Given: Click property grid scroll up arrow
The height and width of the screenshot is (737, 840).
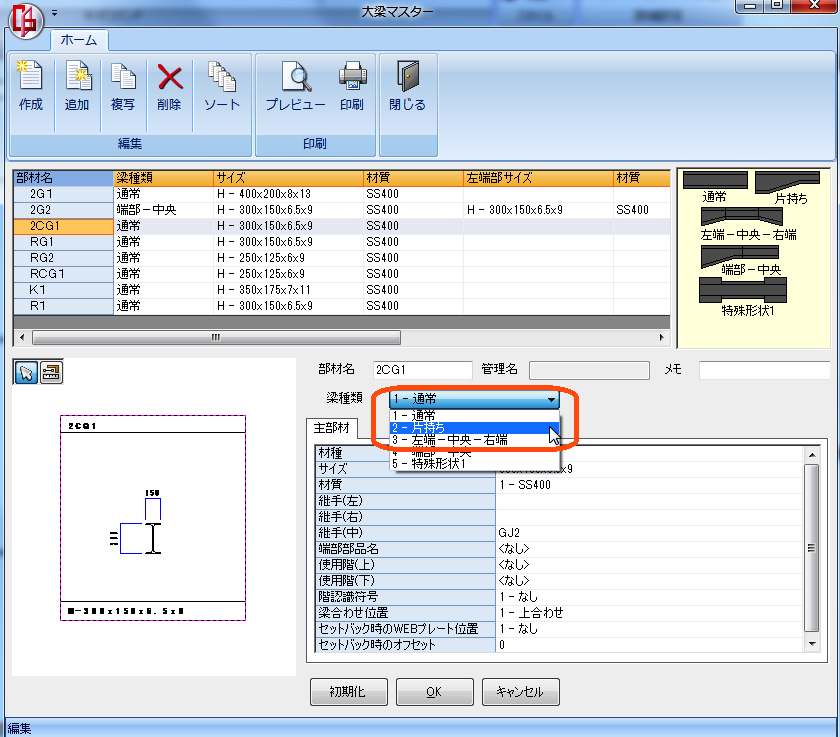Looking at the screenshot, I should coord(812,455).
